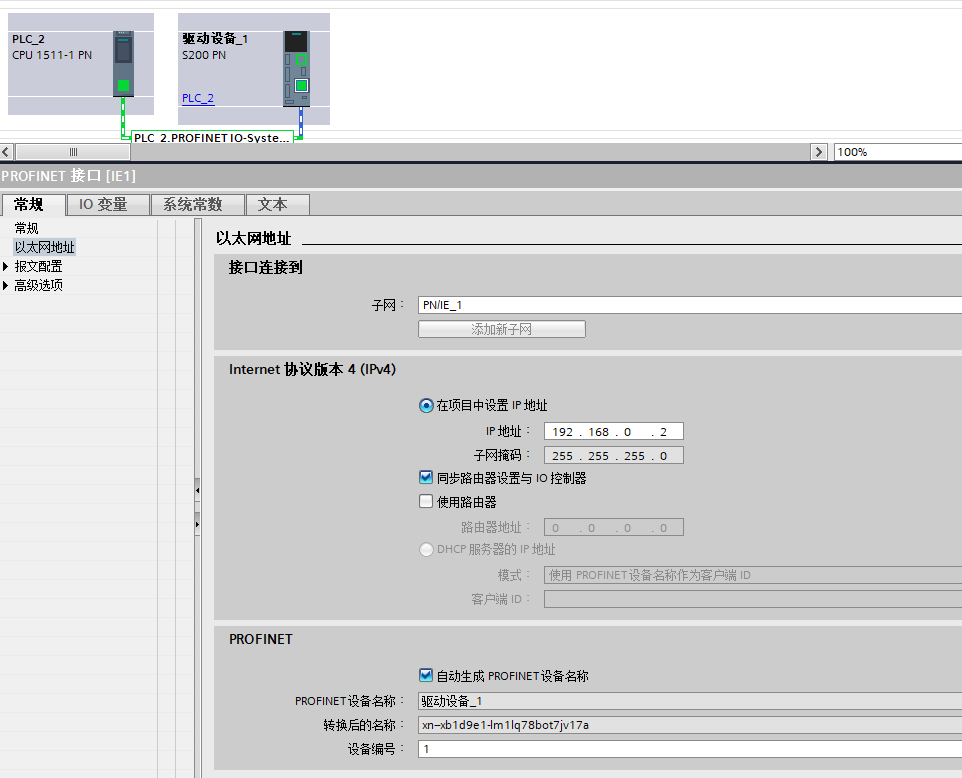
Task: Collapse the navigation pane with the left splitter arrow
Action: pyautogui.click(x=198, y=490)
